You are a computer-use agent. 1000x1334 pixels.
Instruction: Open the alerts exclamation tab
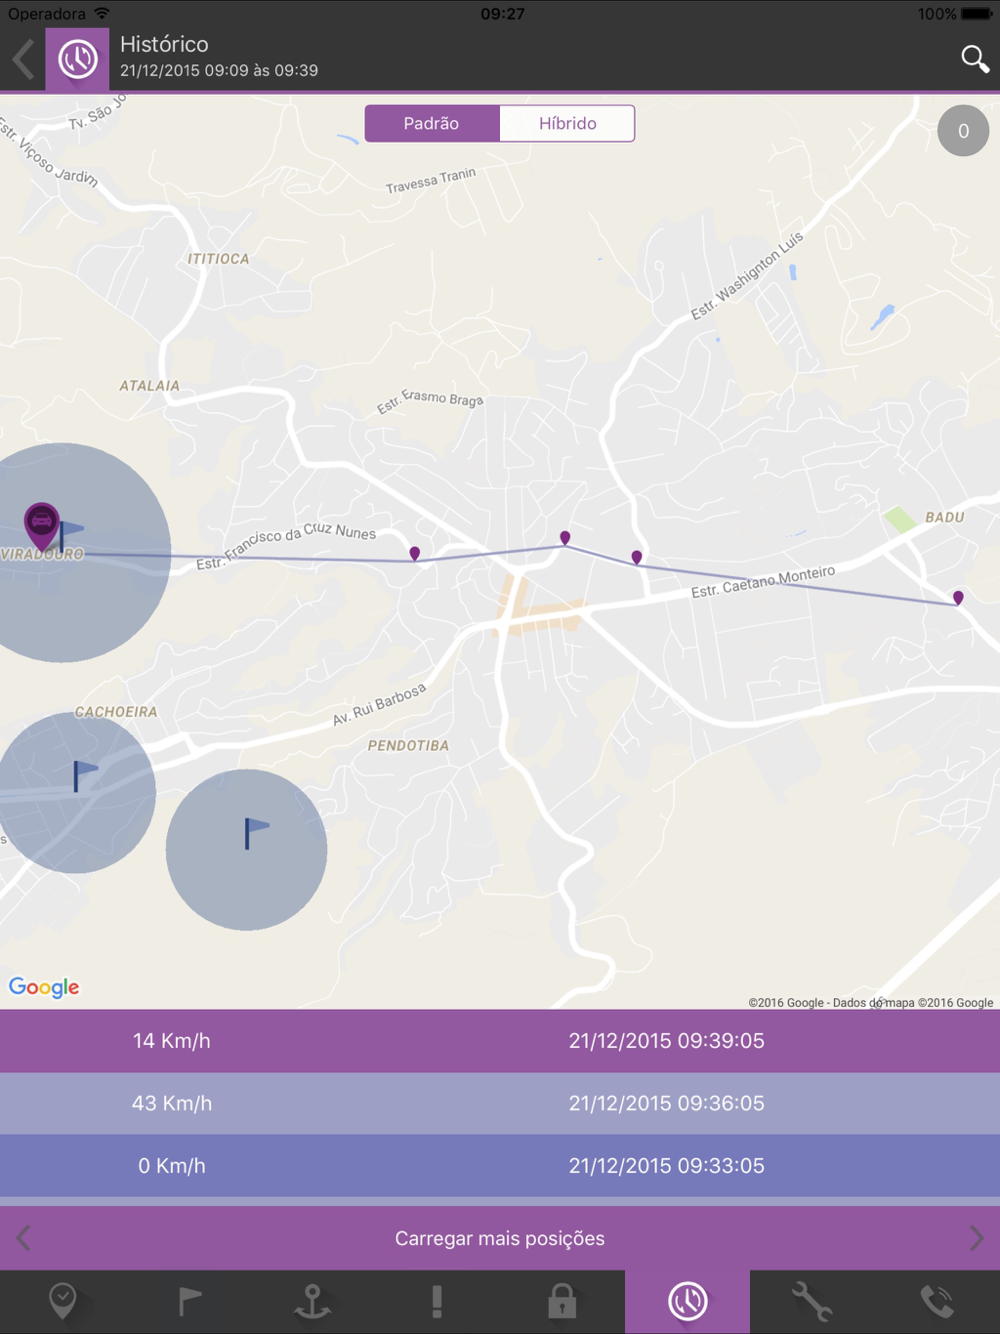coord(437,1302)
